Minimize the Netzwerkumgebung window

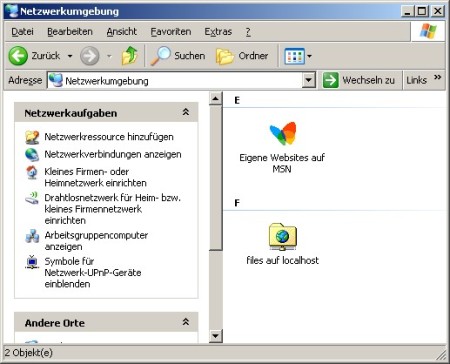[407, 11]
